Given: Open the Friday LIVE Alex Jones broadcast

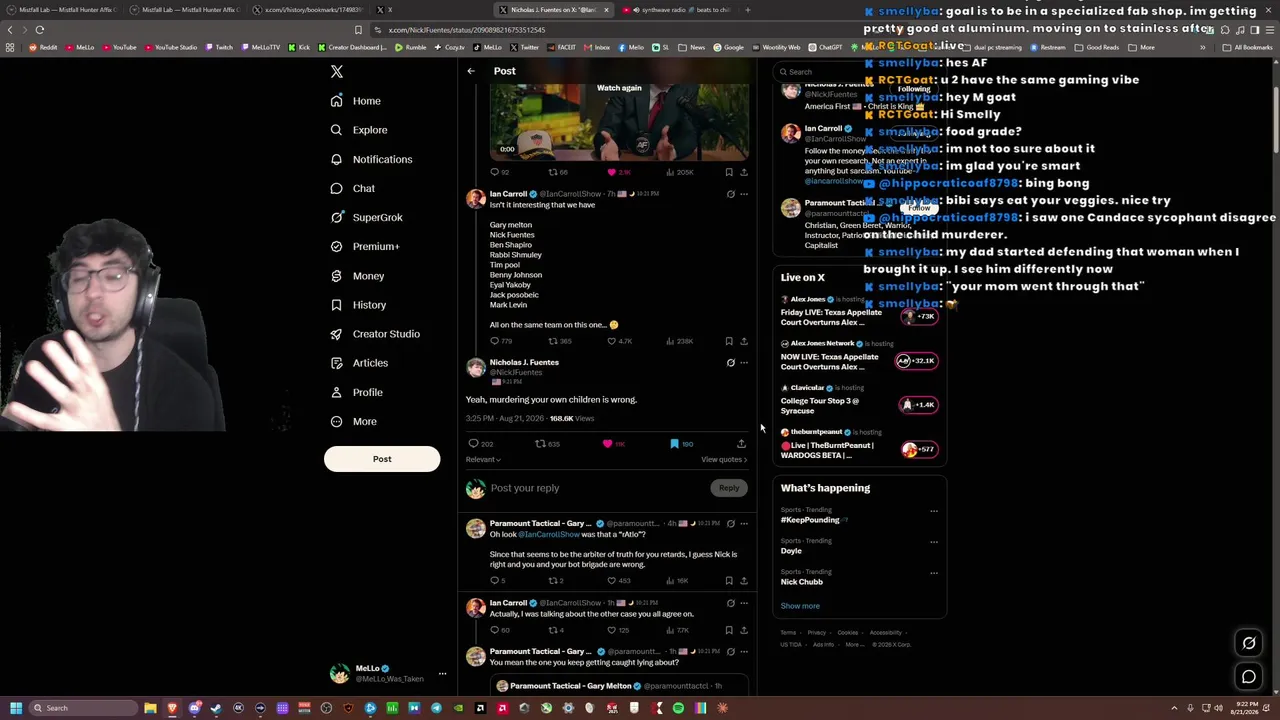Looking at the screenshot, I should point(858,312).
